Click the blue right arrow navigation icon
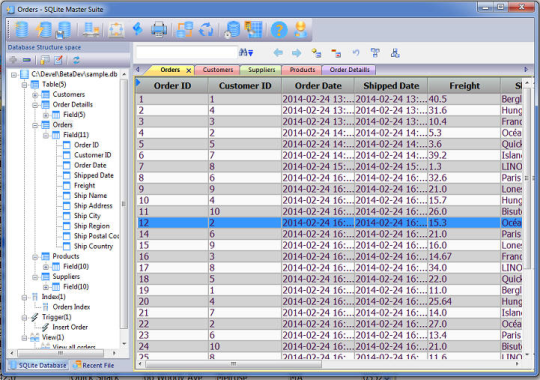 pyautogui.click(x=296, y=53)
